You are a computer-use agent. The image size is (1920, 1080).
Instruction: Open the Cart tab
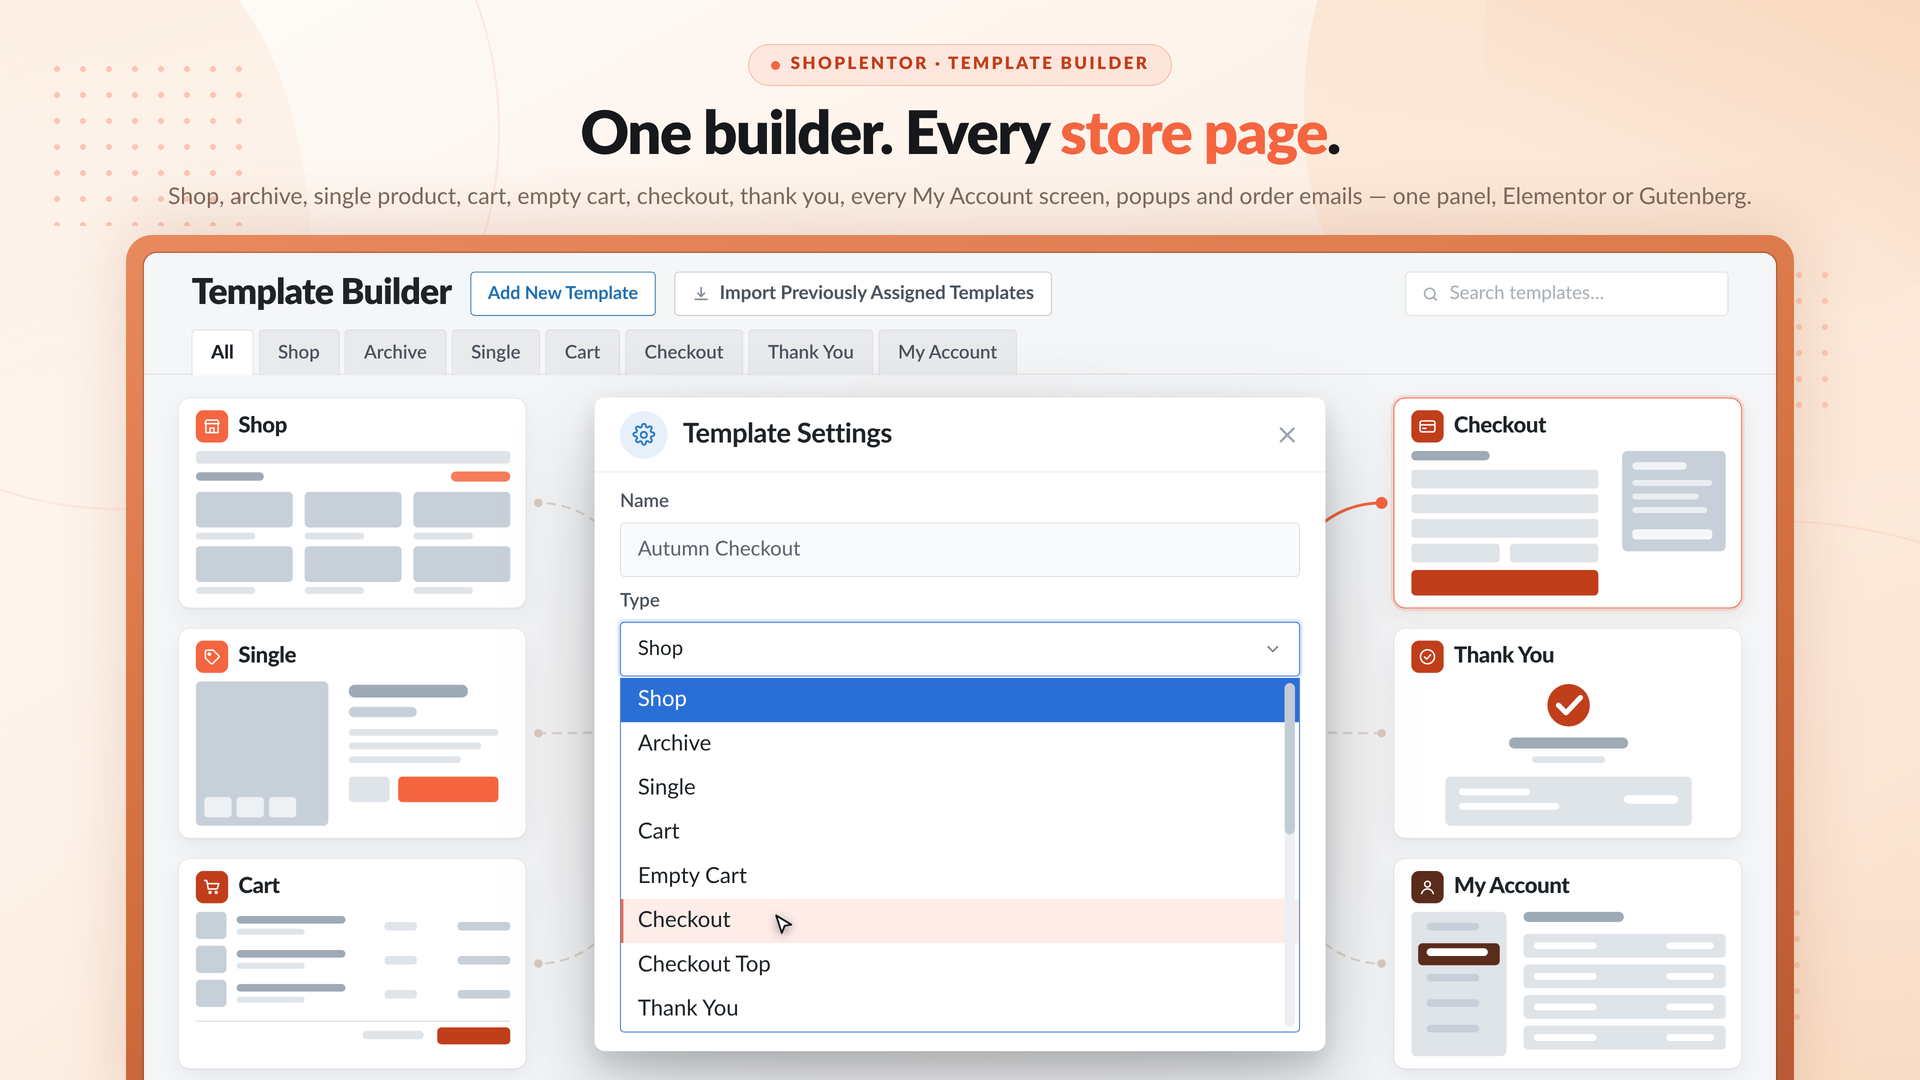582,352
